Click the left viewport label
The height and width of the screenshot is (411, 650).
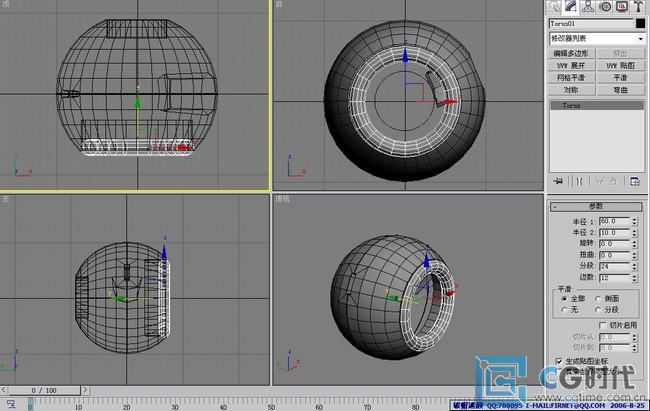pos(6,199)
